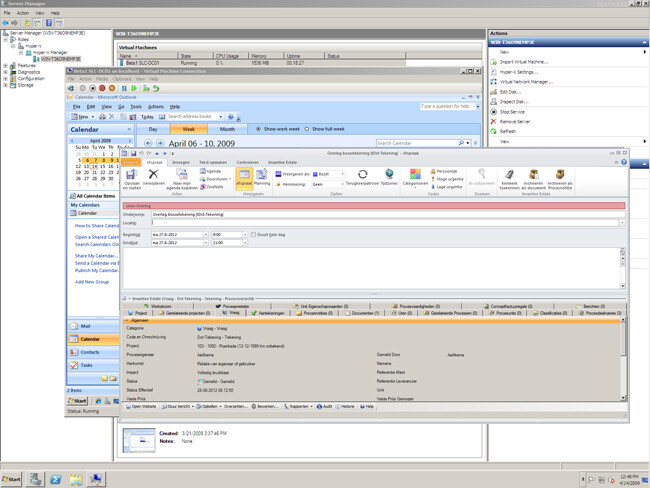The image size is (650, 488).
Task: Click Virtual Network Manager in Actions pane
Action: click(526, 82)
